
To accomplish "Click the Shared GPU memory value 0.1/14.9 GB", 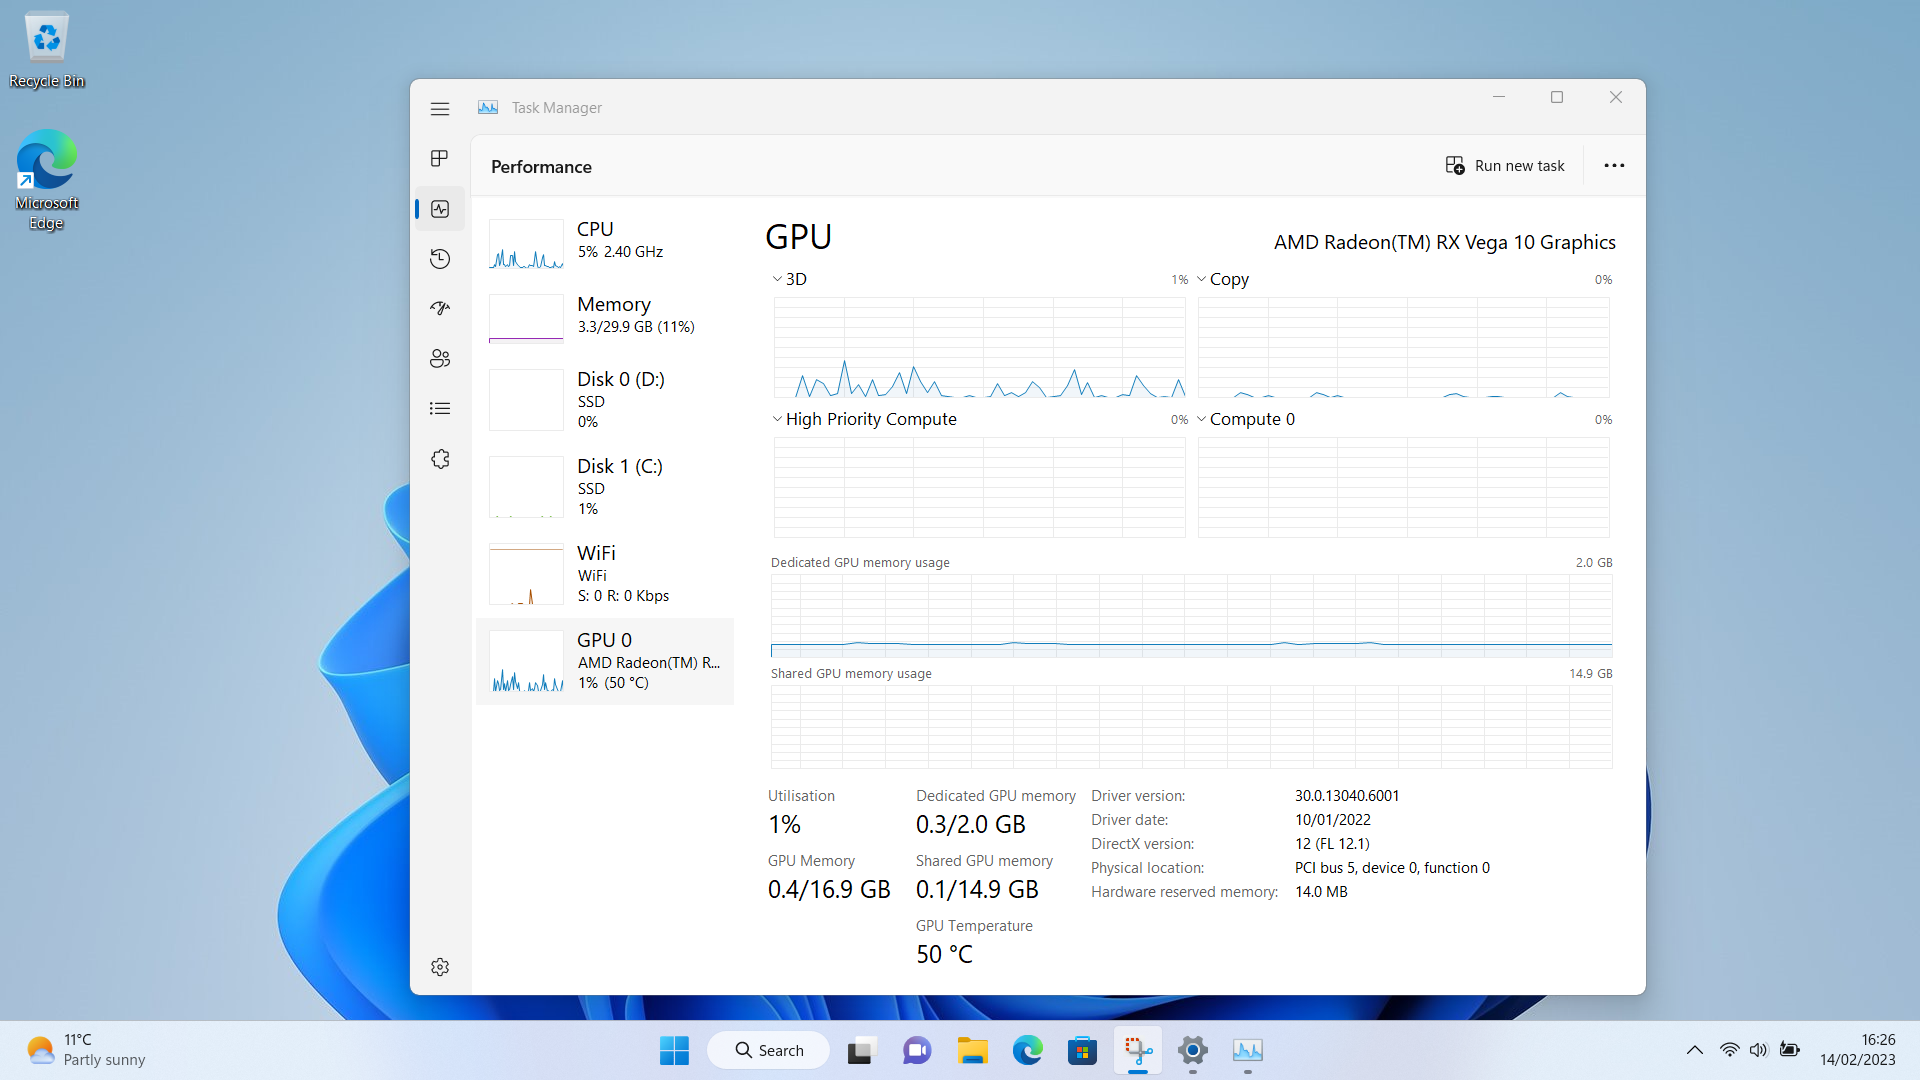I will coord(977,890).
